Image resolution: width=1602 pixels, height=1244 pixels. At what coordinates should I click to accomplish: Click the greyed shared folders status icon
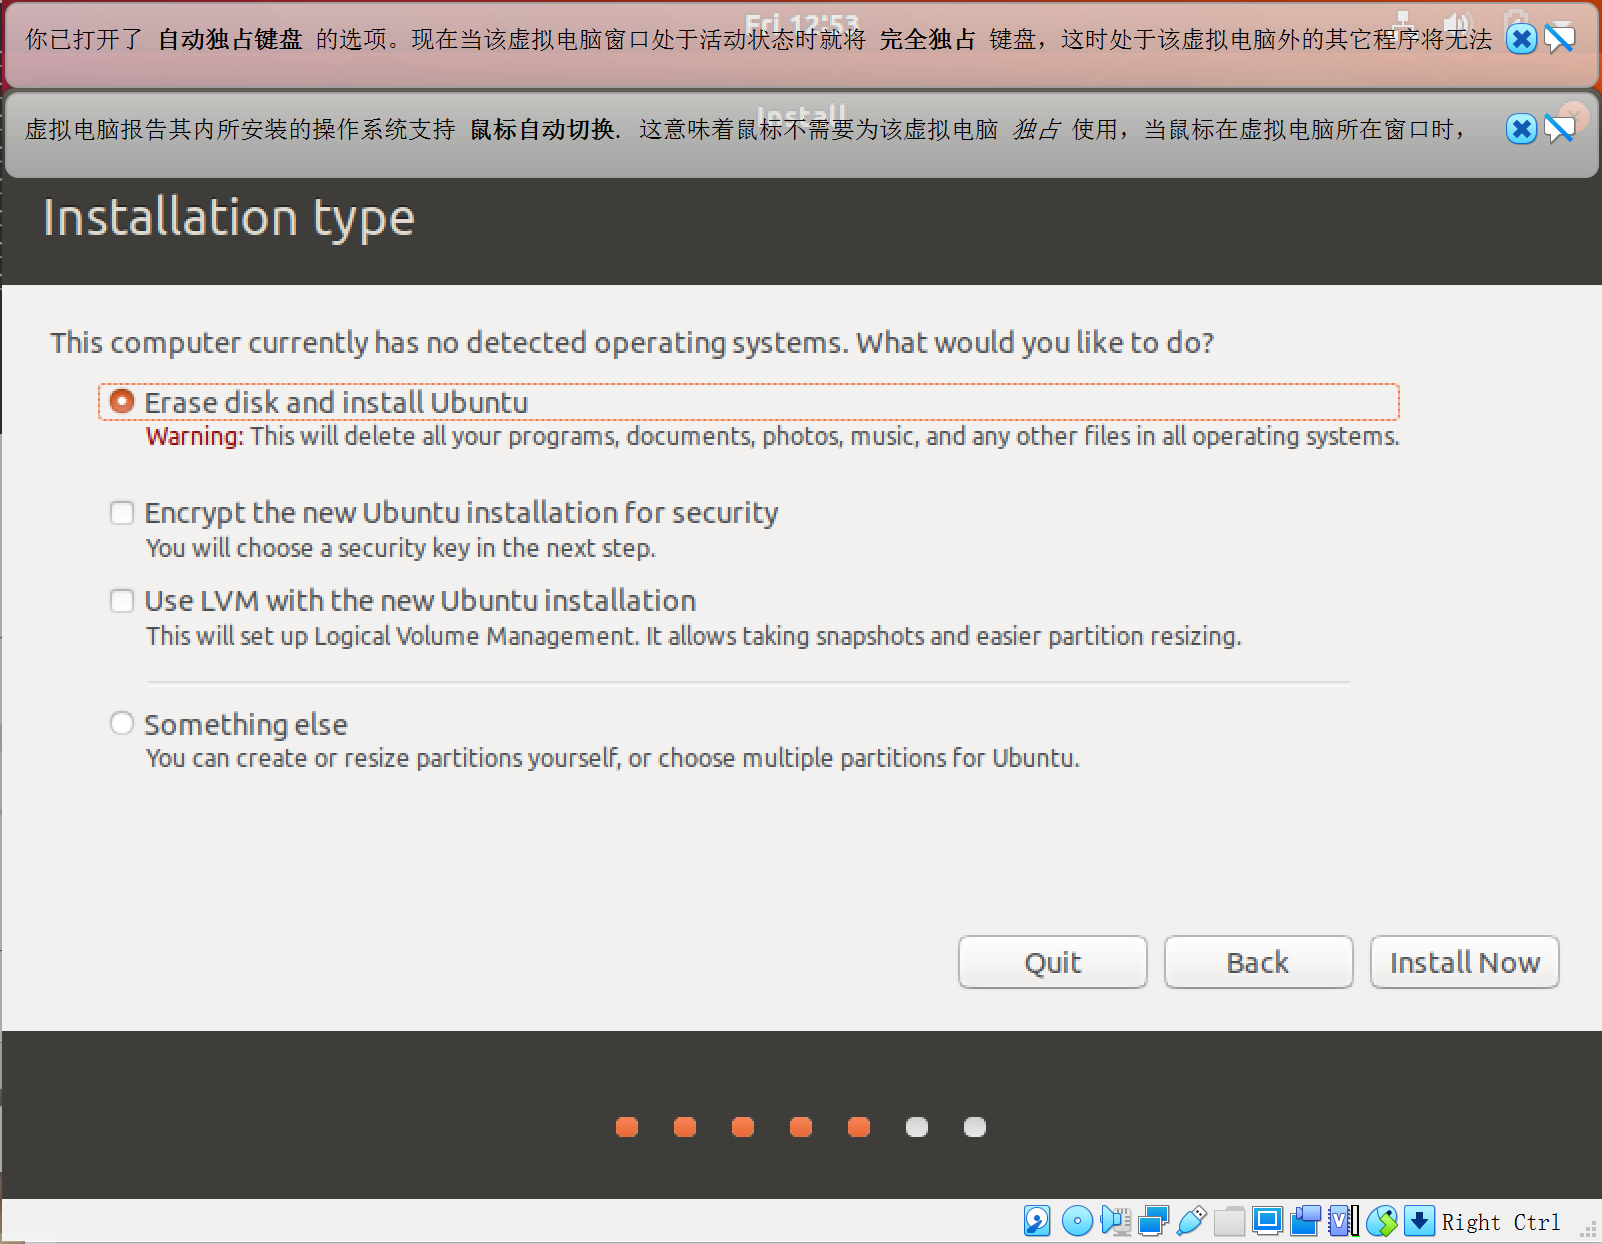(x=1229, y=1221)
